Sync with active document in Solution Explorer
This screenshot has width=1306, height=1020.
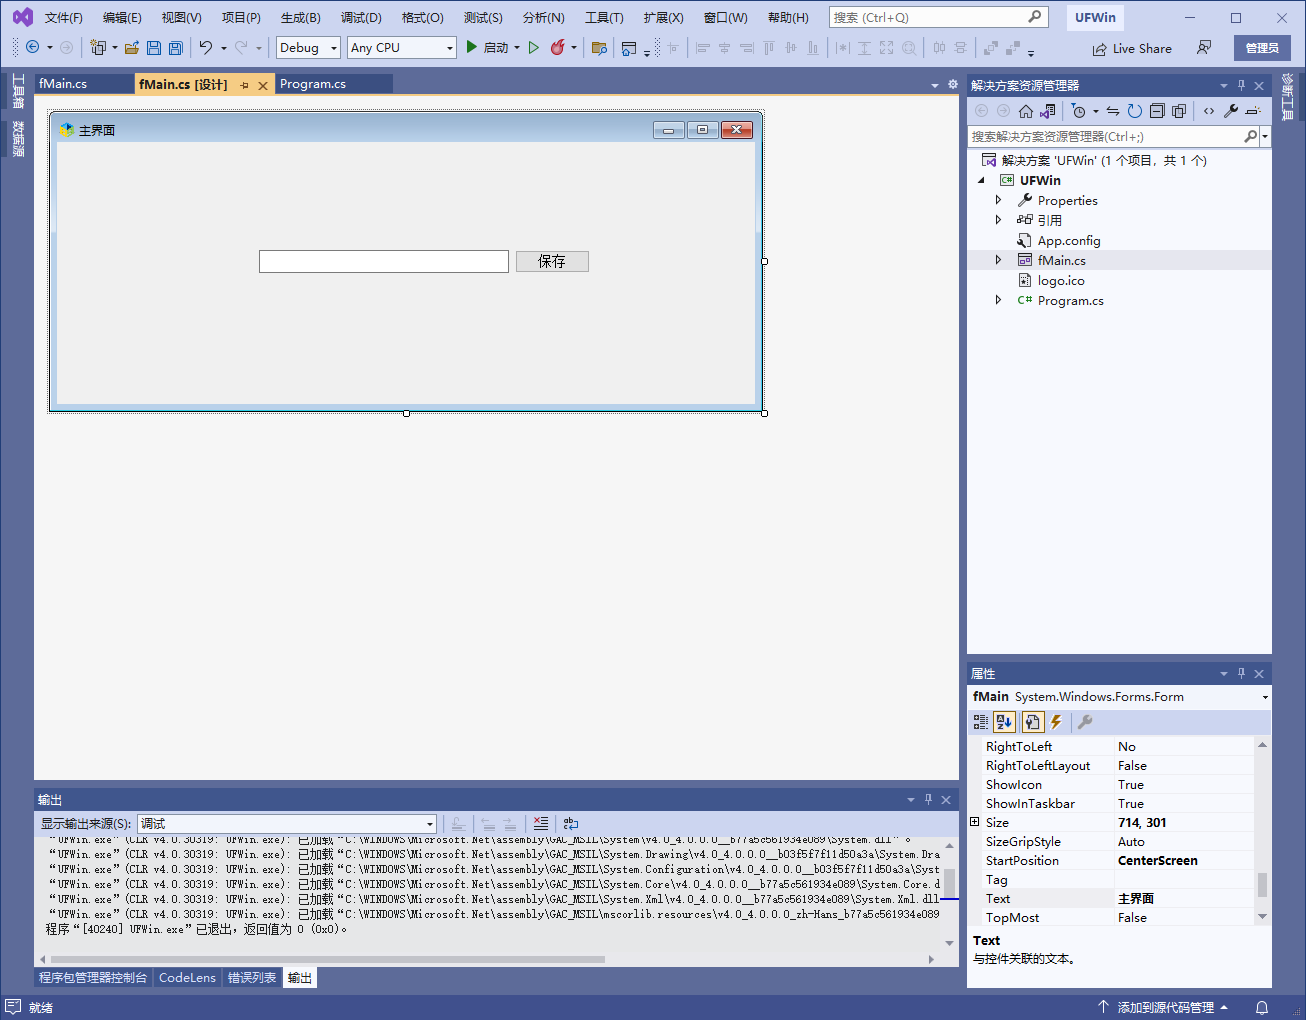point(1113,111)
